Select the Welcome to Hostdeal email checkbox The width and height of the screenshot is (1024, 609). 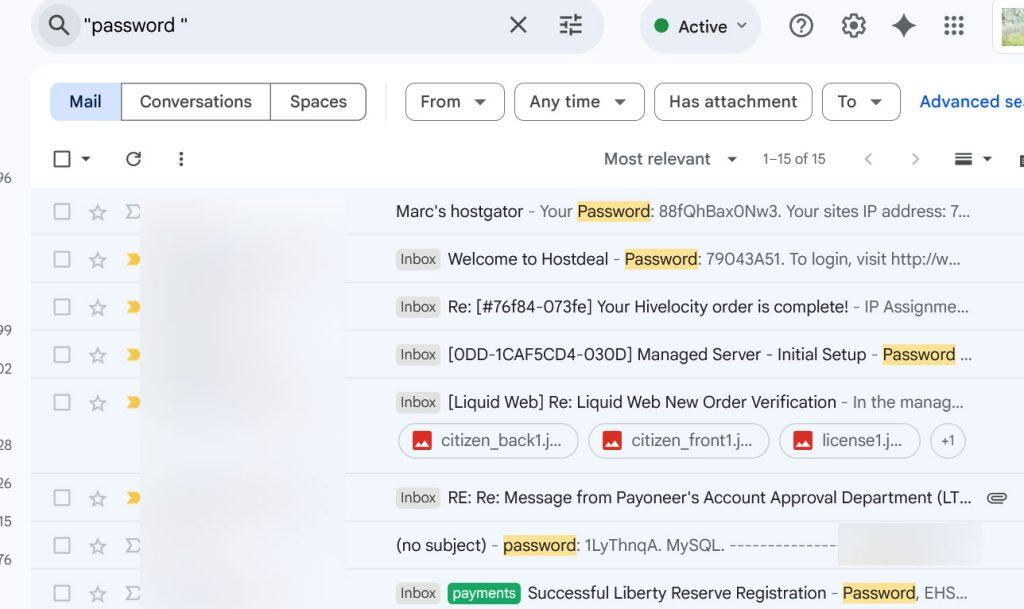(x=62, y=259)
